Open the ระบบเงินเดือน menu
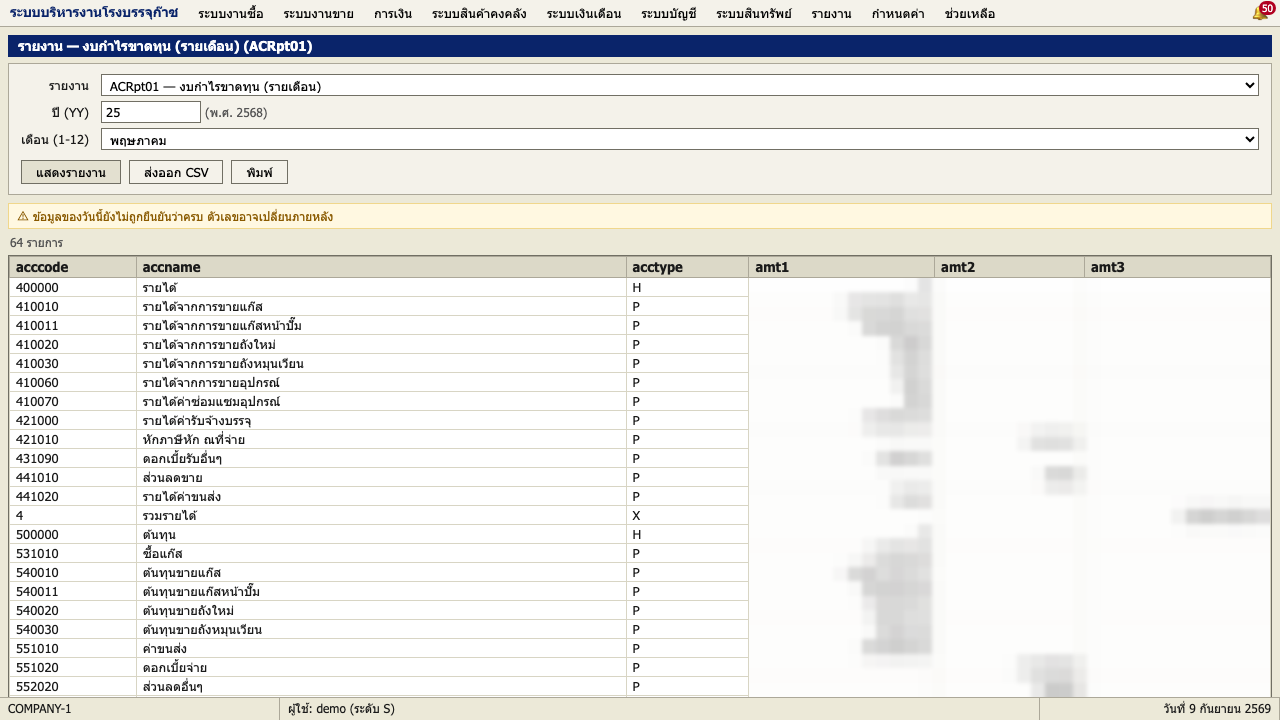This screenshot has width=1280, height=720. point(584,13)
